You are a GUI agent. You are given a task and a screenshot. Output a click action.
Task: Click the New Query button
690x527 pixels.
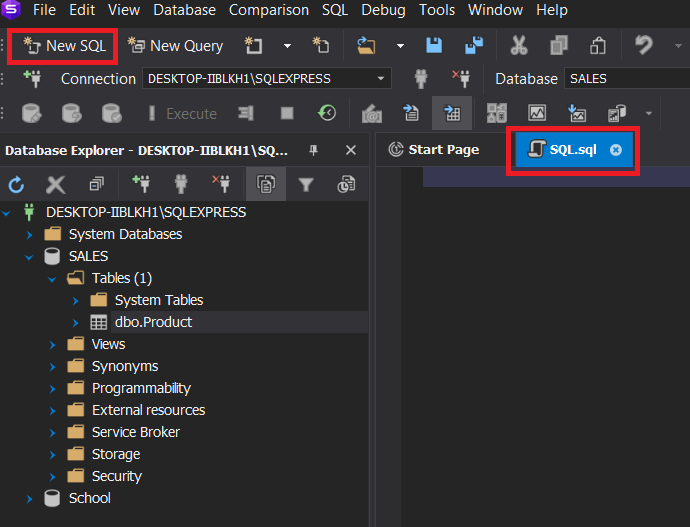click(175, 46)
